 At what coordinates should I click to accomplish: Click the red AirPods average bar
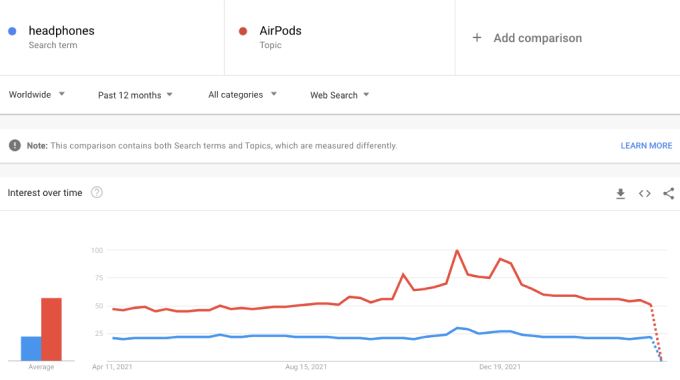click(51, 329)
